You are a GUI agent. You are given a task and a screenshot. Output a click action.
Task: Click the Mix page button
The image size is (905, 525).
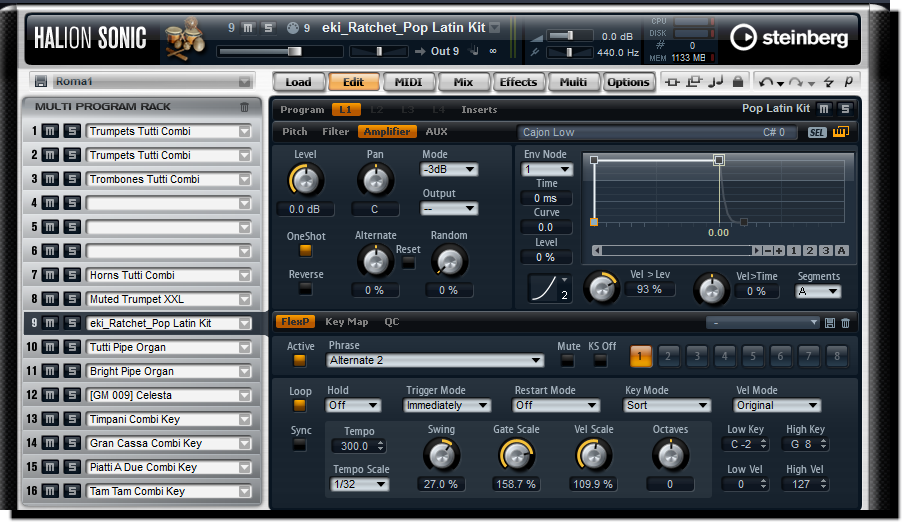tap(463, 82)
